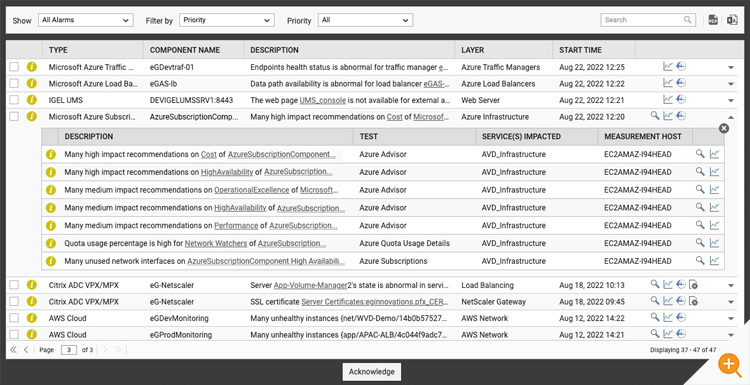The width and height of the screenshot is (750, 385).
Task: Open graph for OperationalExcellence detail row
Action: point(714,189)
